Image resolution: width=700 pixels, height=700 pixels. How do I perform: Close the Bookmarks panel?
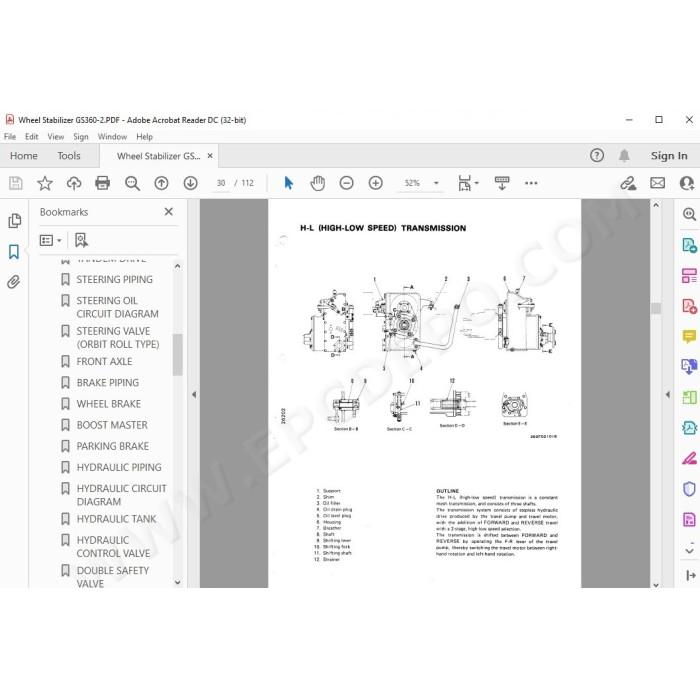click(168, 212)
